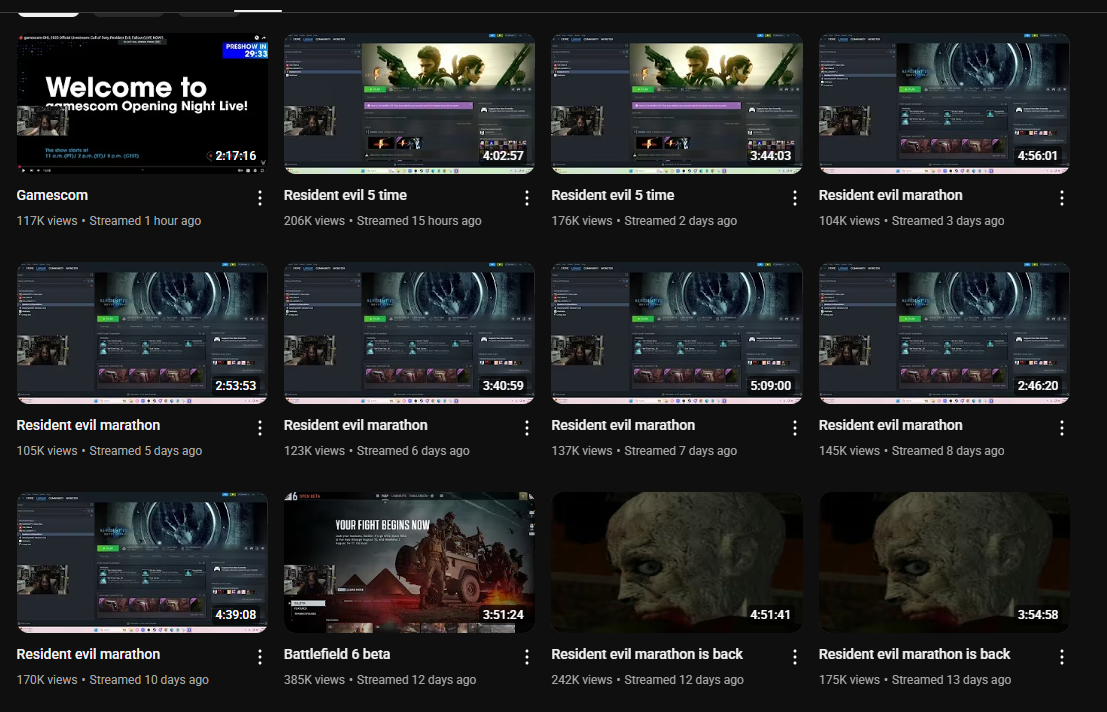Click '206K views • Streamed 15 hours ago' text
Viewport: 1107px width, 712px height.
point(383,221)
